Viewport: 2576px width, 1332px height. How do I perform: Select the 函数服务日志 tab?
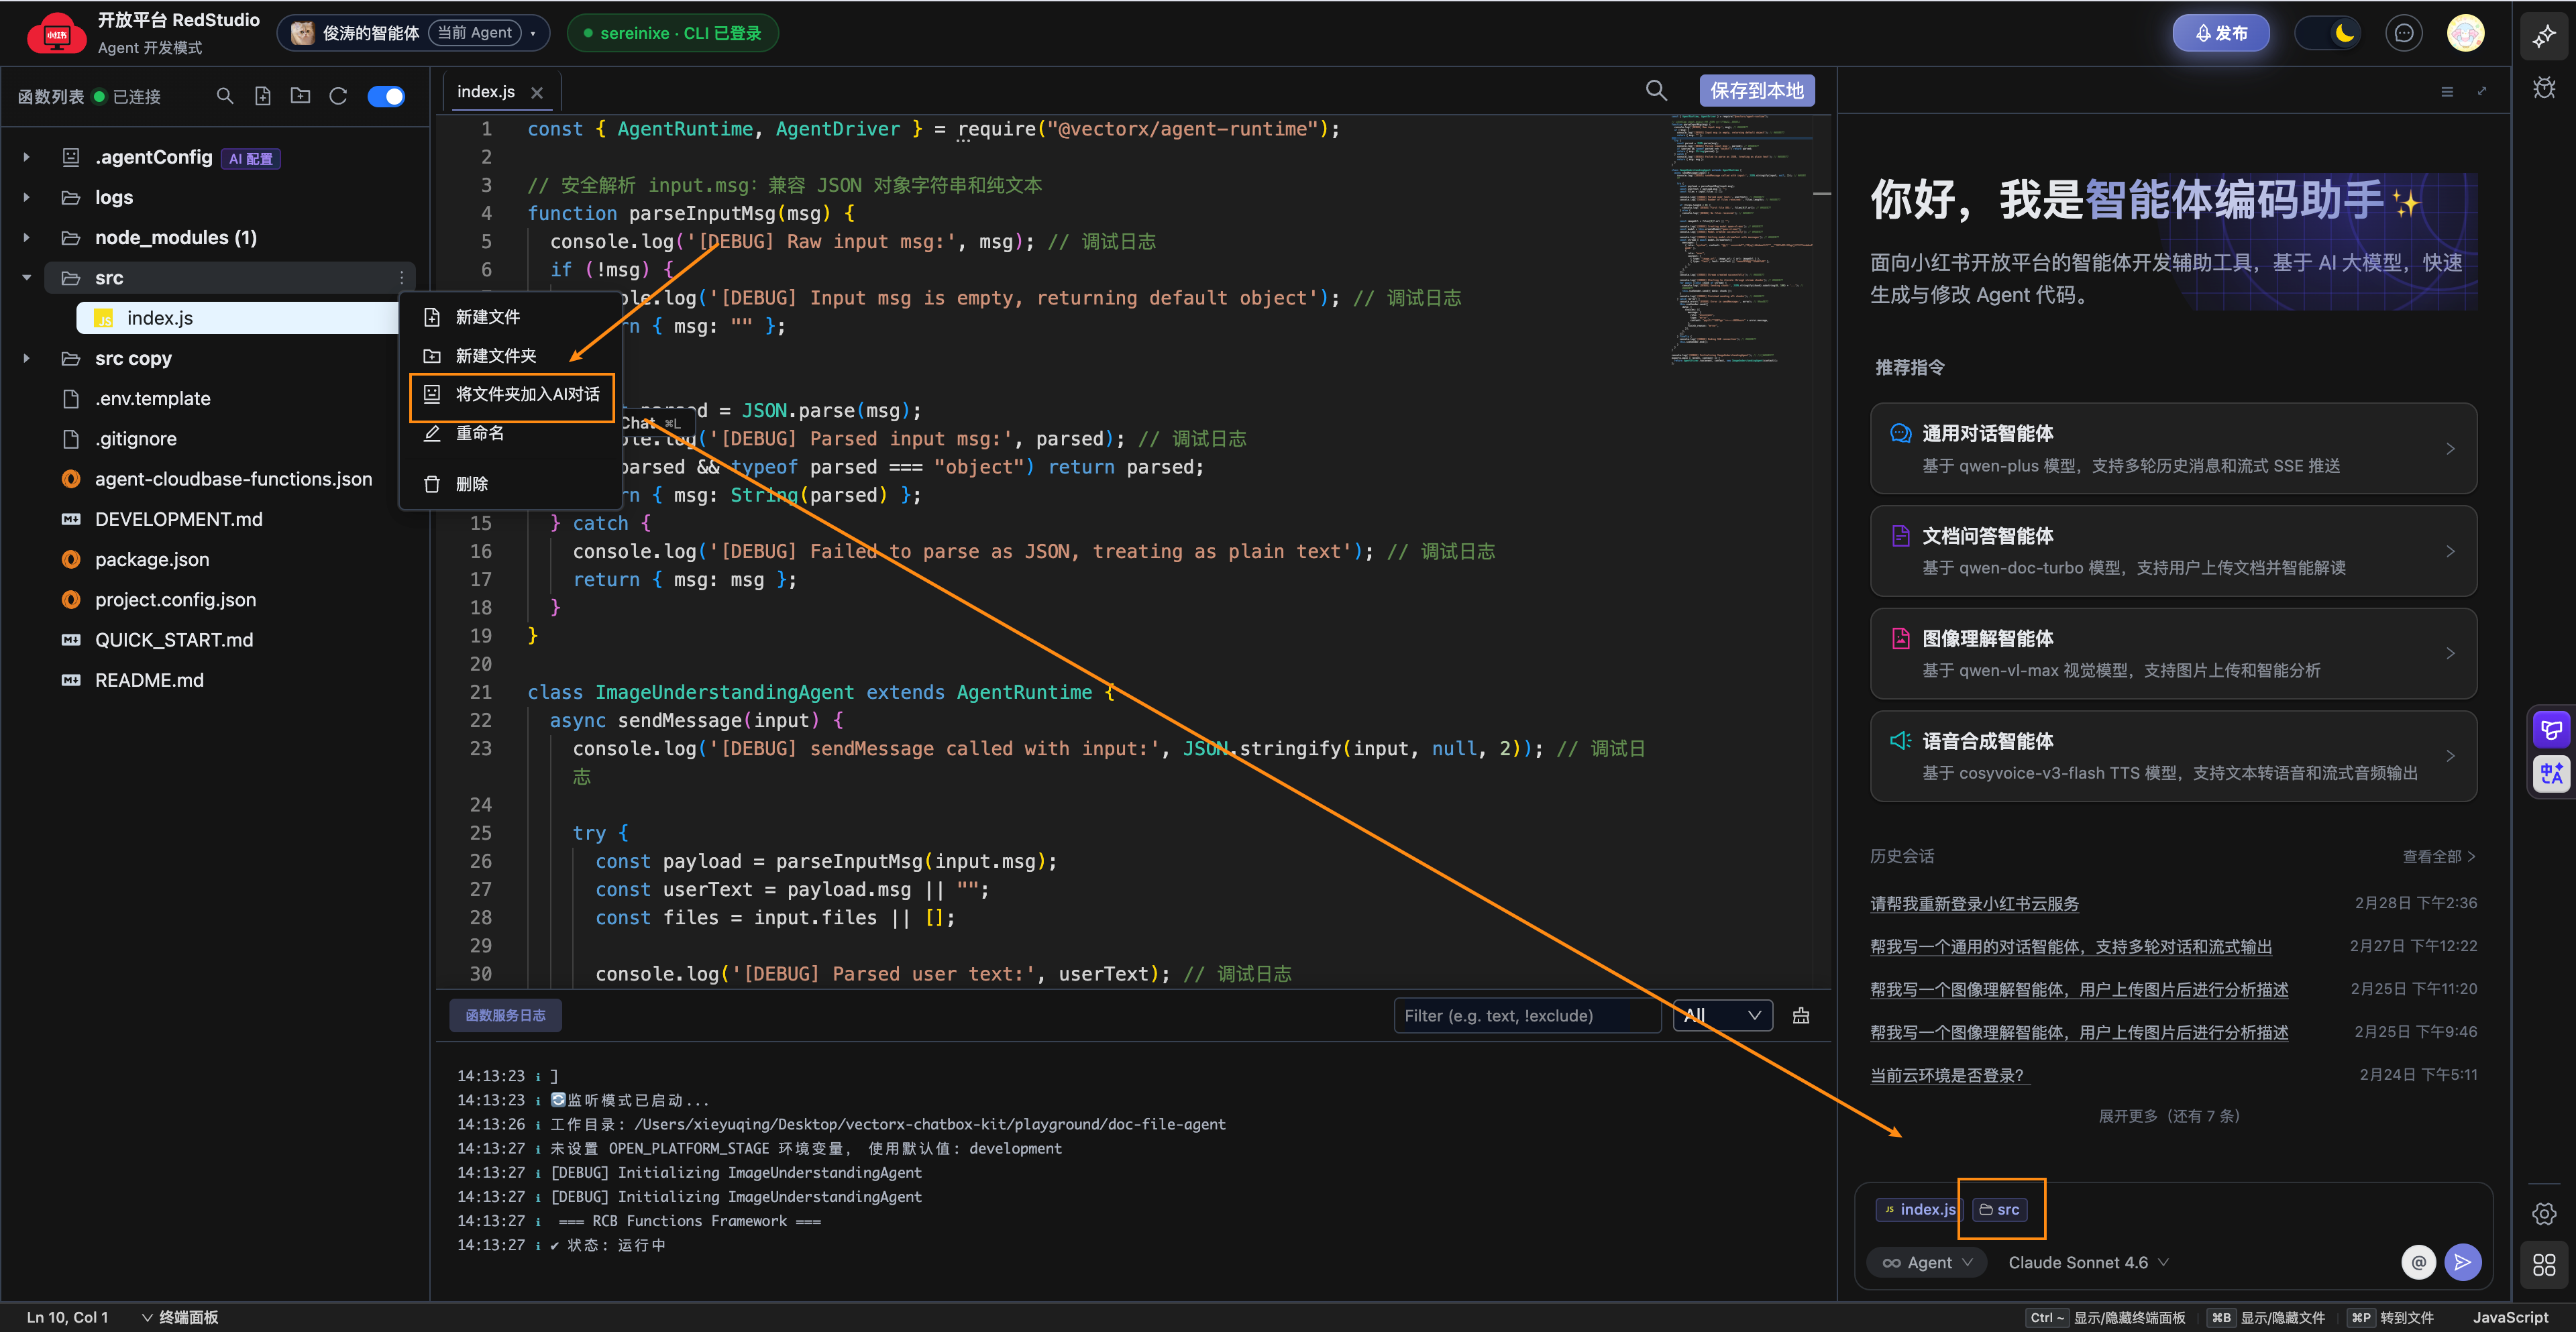tap(505, 1015)
